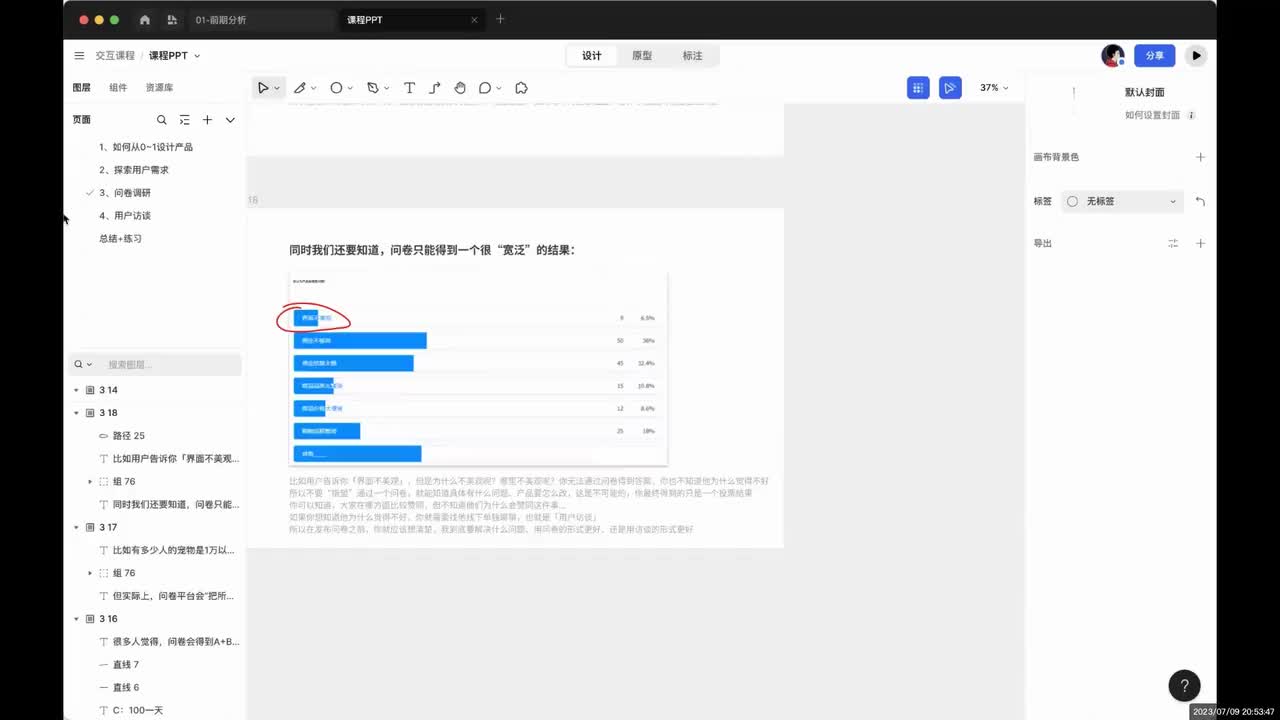
Task: Select page 4、用户访谈
Action: pos(125,216)
